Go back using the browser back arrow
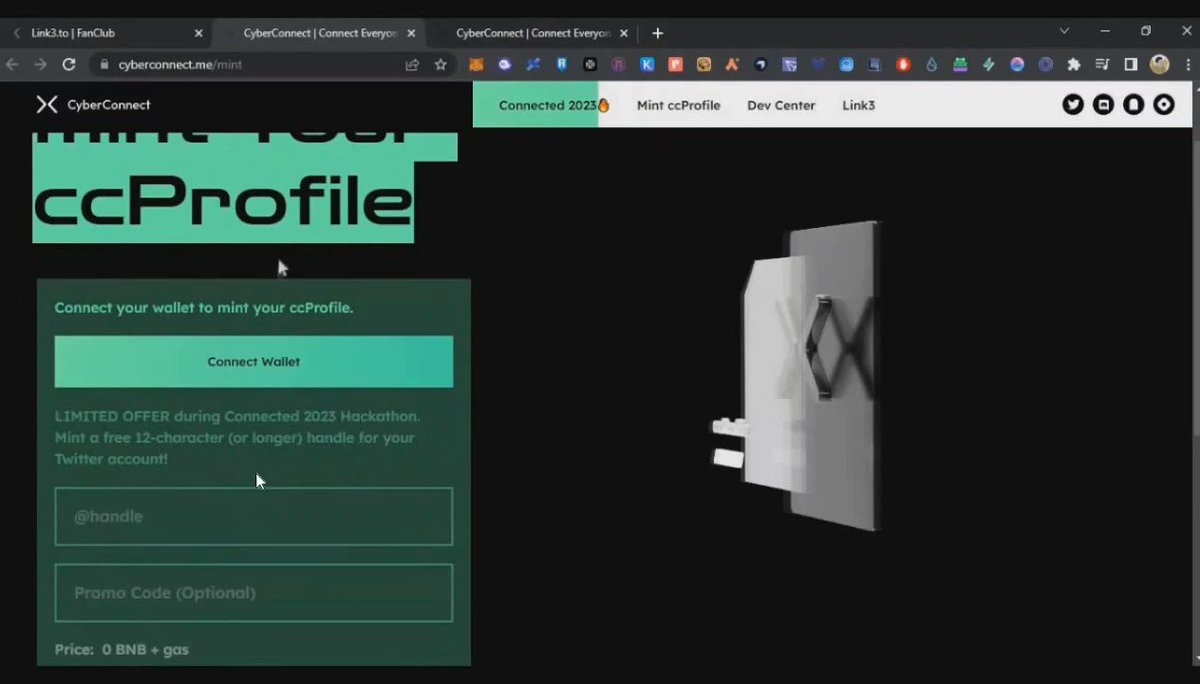Image resolution: width=1200 pixels, height=684 pixels. pyautogui.click(x=12, y=64)
